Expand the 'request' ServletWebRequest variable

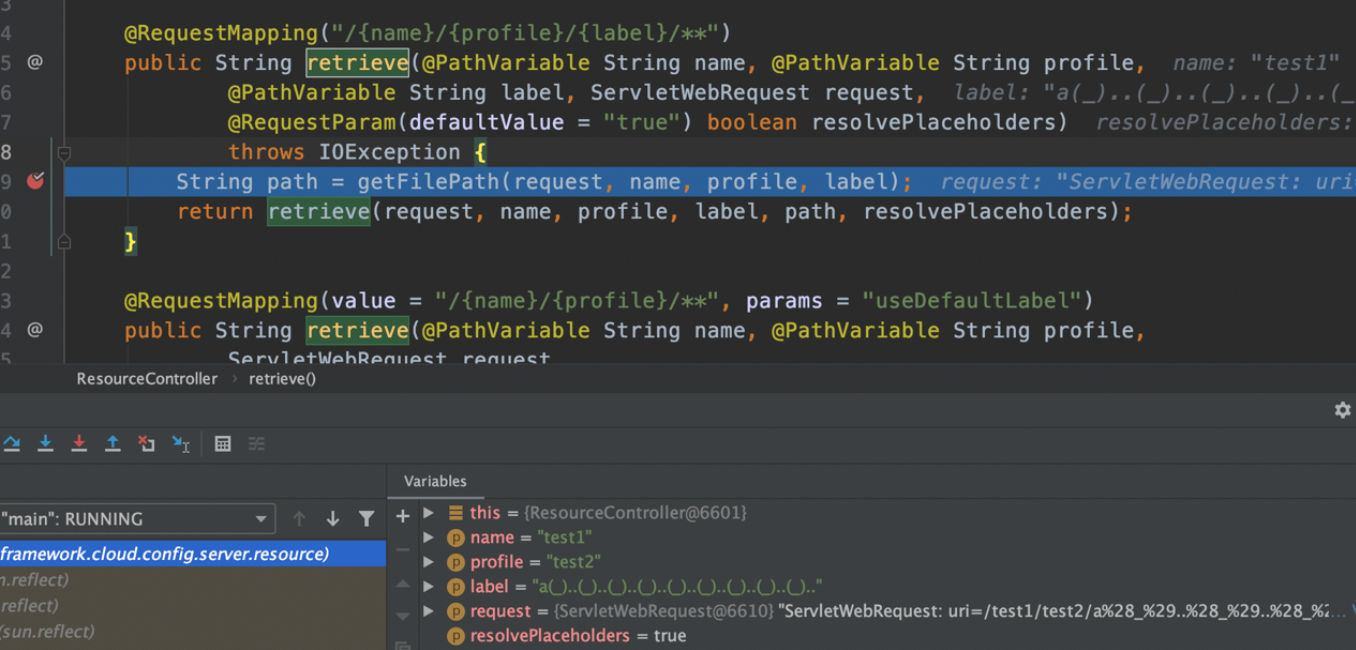(429, 611)
